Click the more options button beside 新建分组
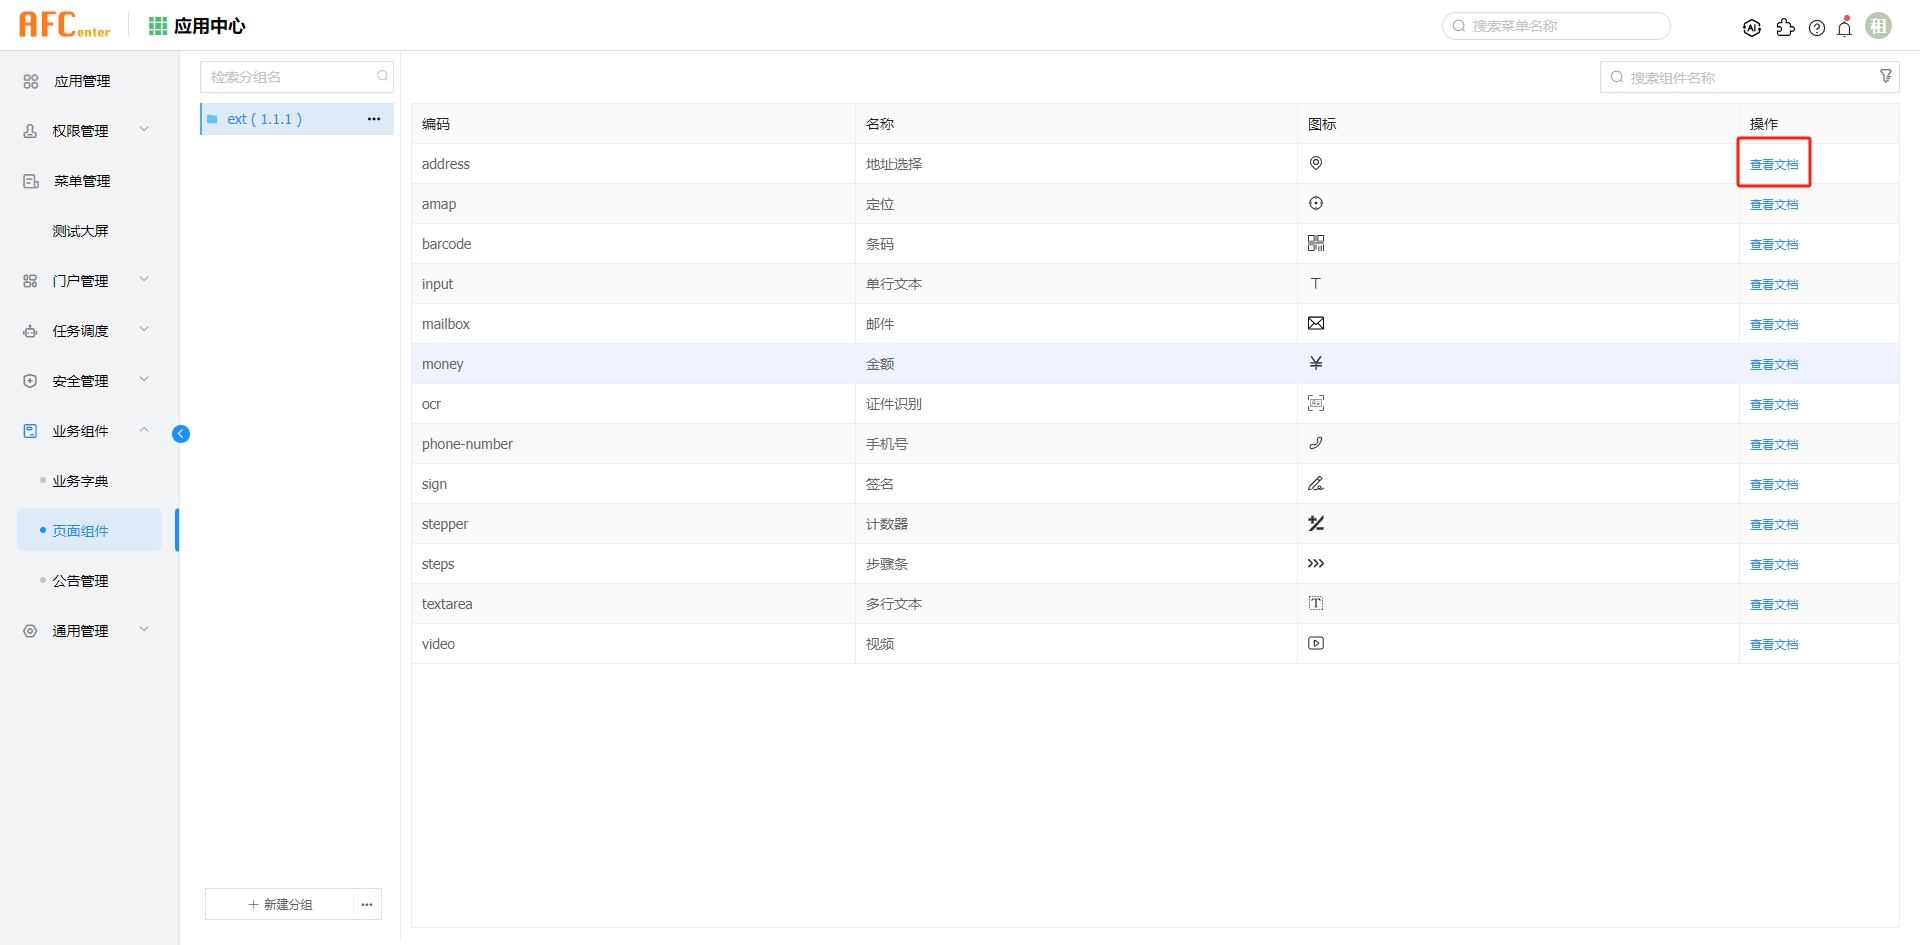This screenshot has width=1920, height=945. (x=367, y=904)
